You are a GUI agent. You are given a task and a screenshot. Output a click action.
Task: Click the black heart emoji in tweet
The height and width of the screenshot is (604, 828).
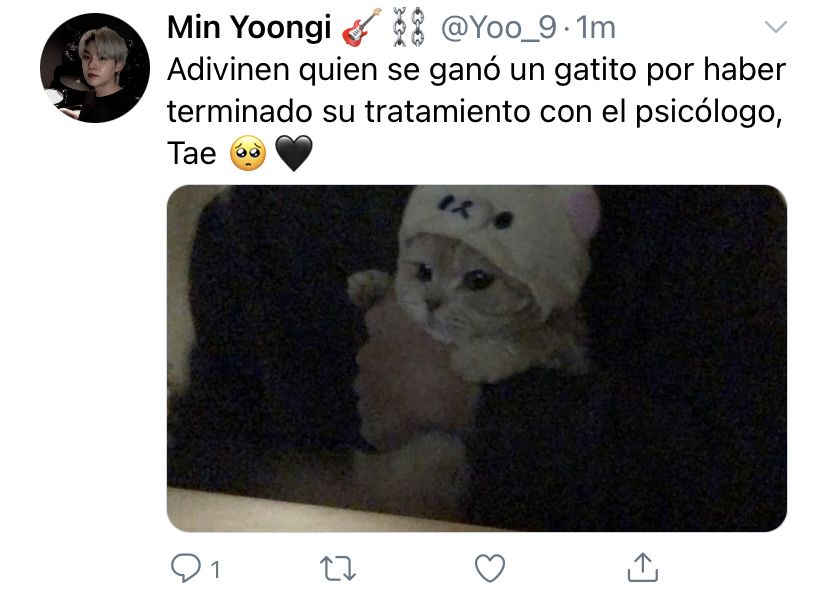click(294, 154)
